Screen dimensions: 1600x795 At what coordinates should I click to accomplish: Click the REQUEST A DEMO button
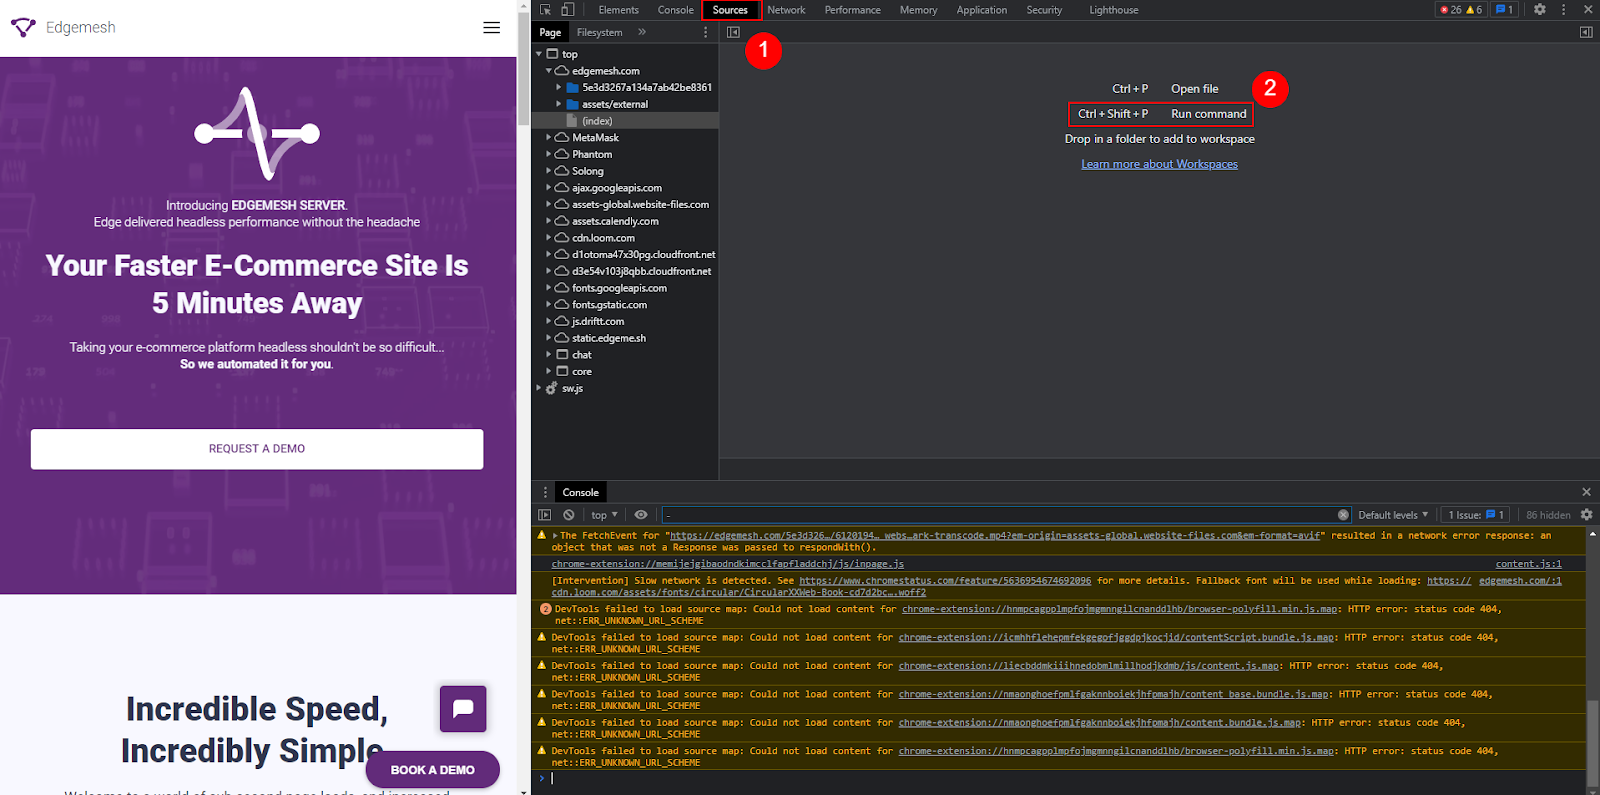[257, 449]
